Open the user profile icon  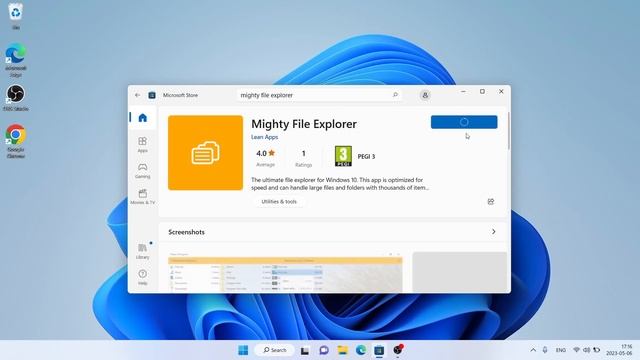tap(425, 95)
